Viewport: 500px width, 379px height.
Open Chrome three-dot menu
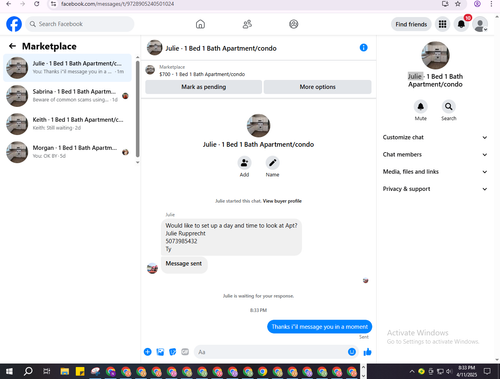(491, 4)
